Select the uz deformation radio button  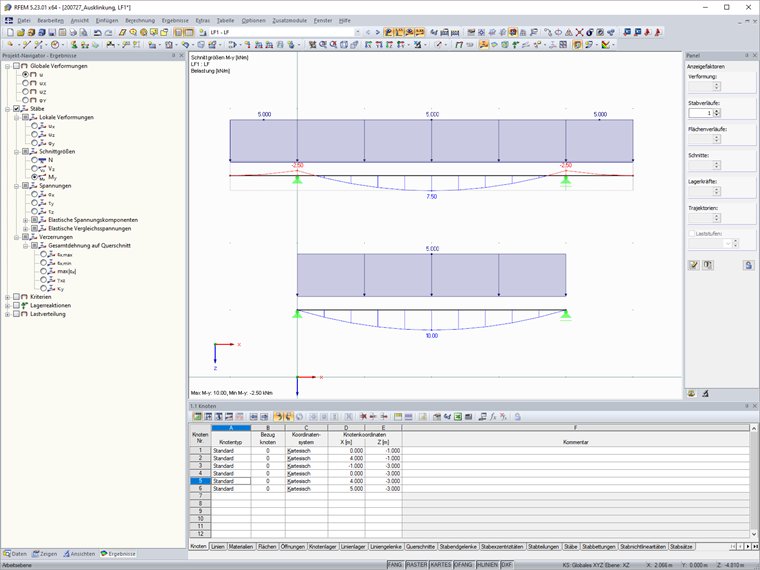pyautogui.click(x=25, y=92)
